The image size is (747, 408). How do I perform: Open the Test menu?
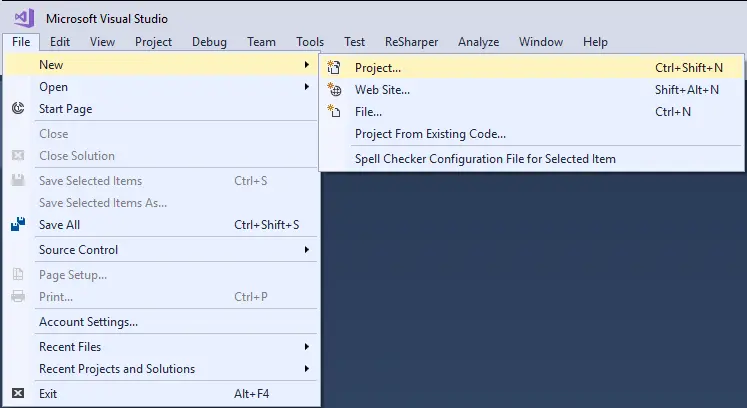click(x=354, y=42)
